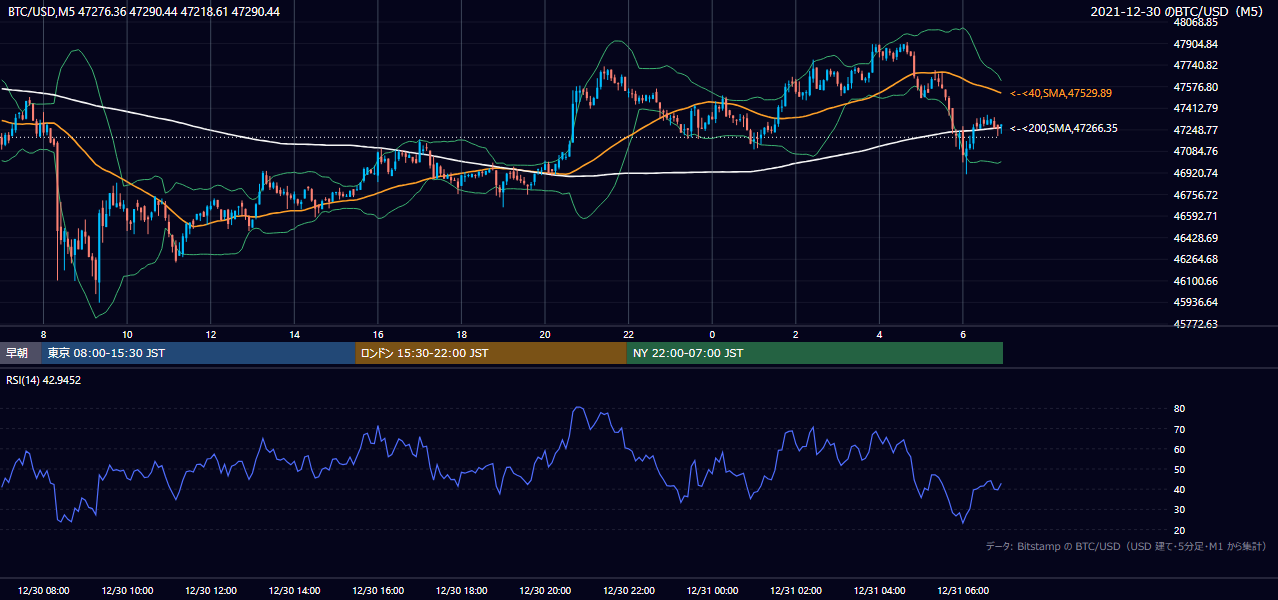The height and width of the screenshot is (600, 1278).
Task: Click the ロンドン 15:30-22:00 JST session bar
Action: (491, 353)
